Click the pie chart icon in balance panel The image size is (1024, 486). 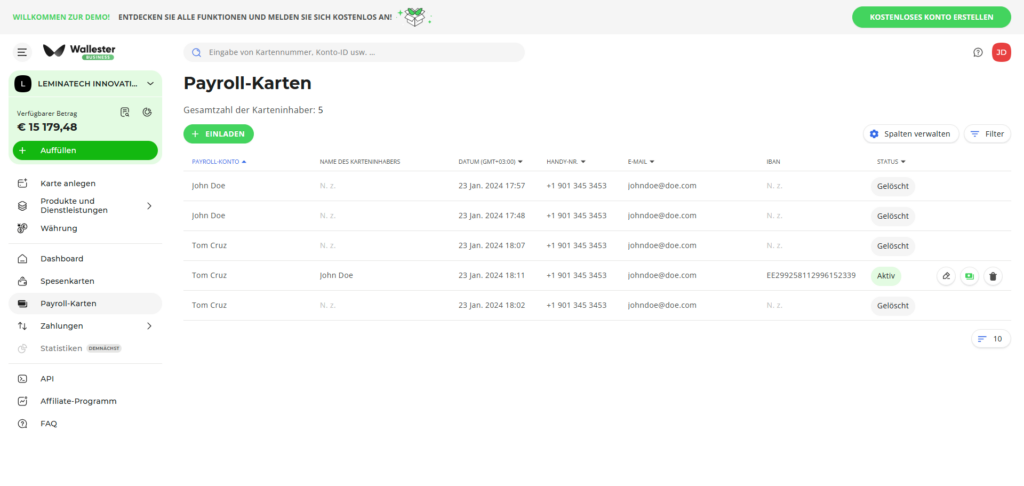click(146, 112)
